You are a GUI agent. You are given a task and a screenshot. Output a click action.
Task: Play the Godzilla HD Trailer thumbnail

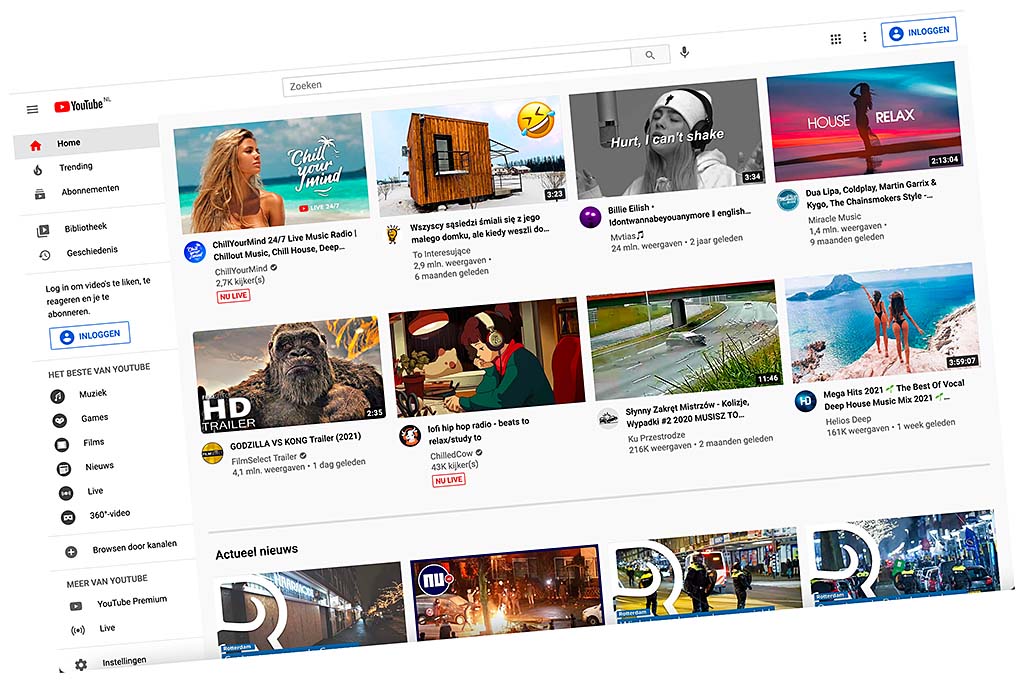click(290, 374)
